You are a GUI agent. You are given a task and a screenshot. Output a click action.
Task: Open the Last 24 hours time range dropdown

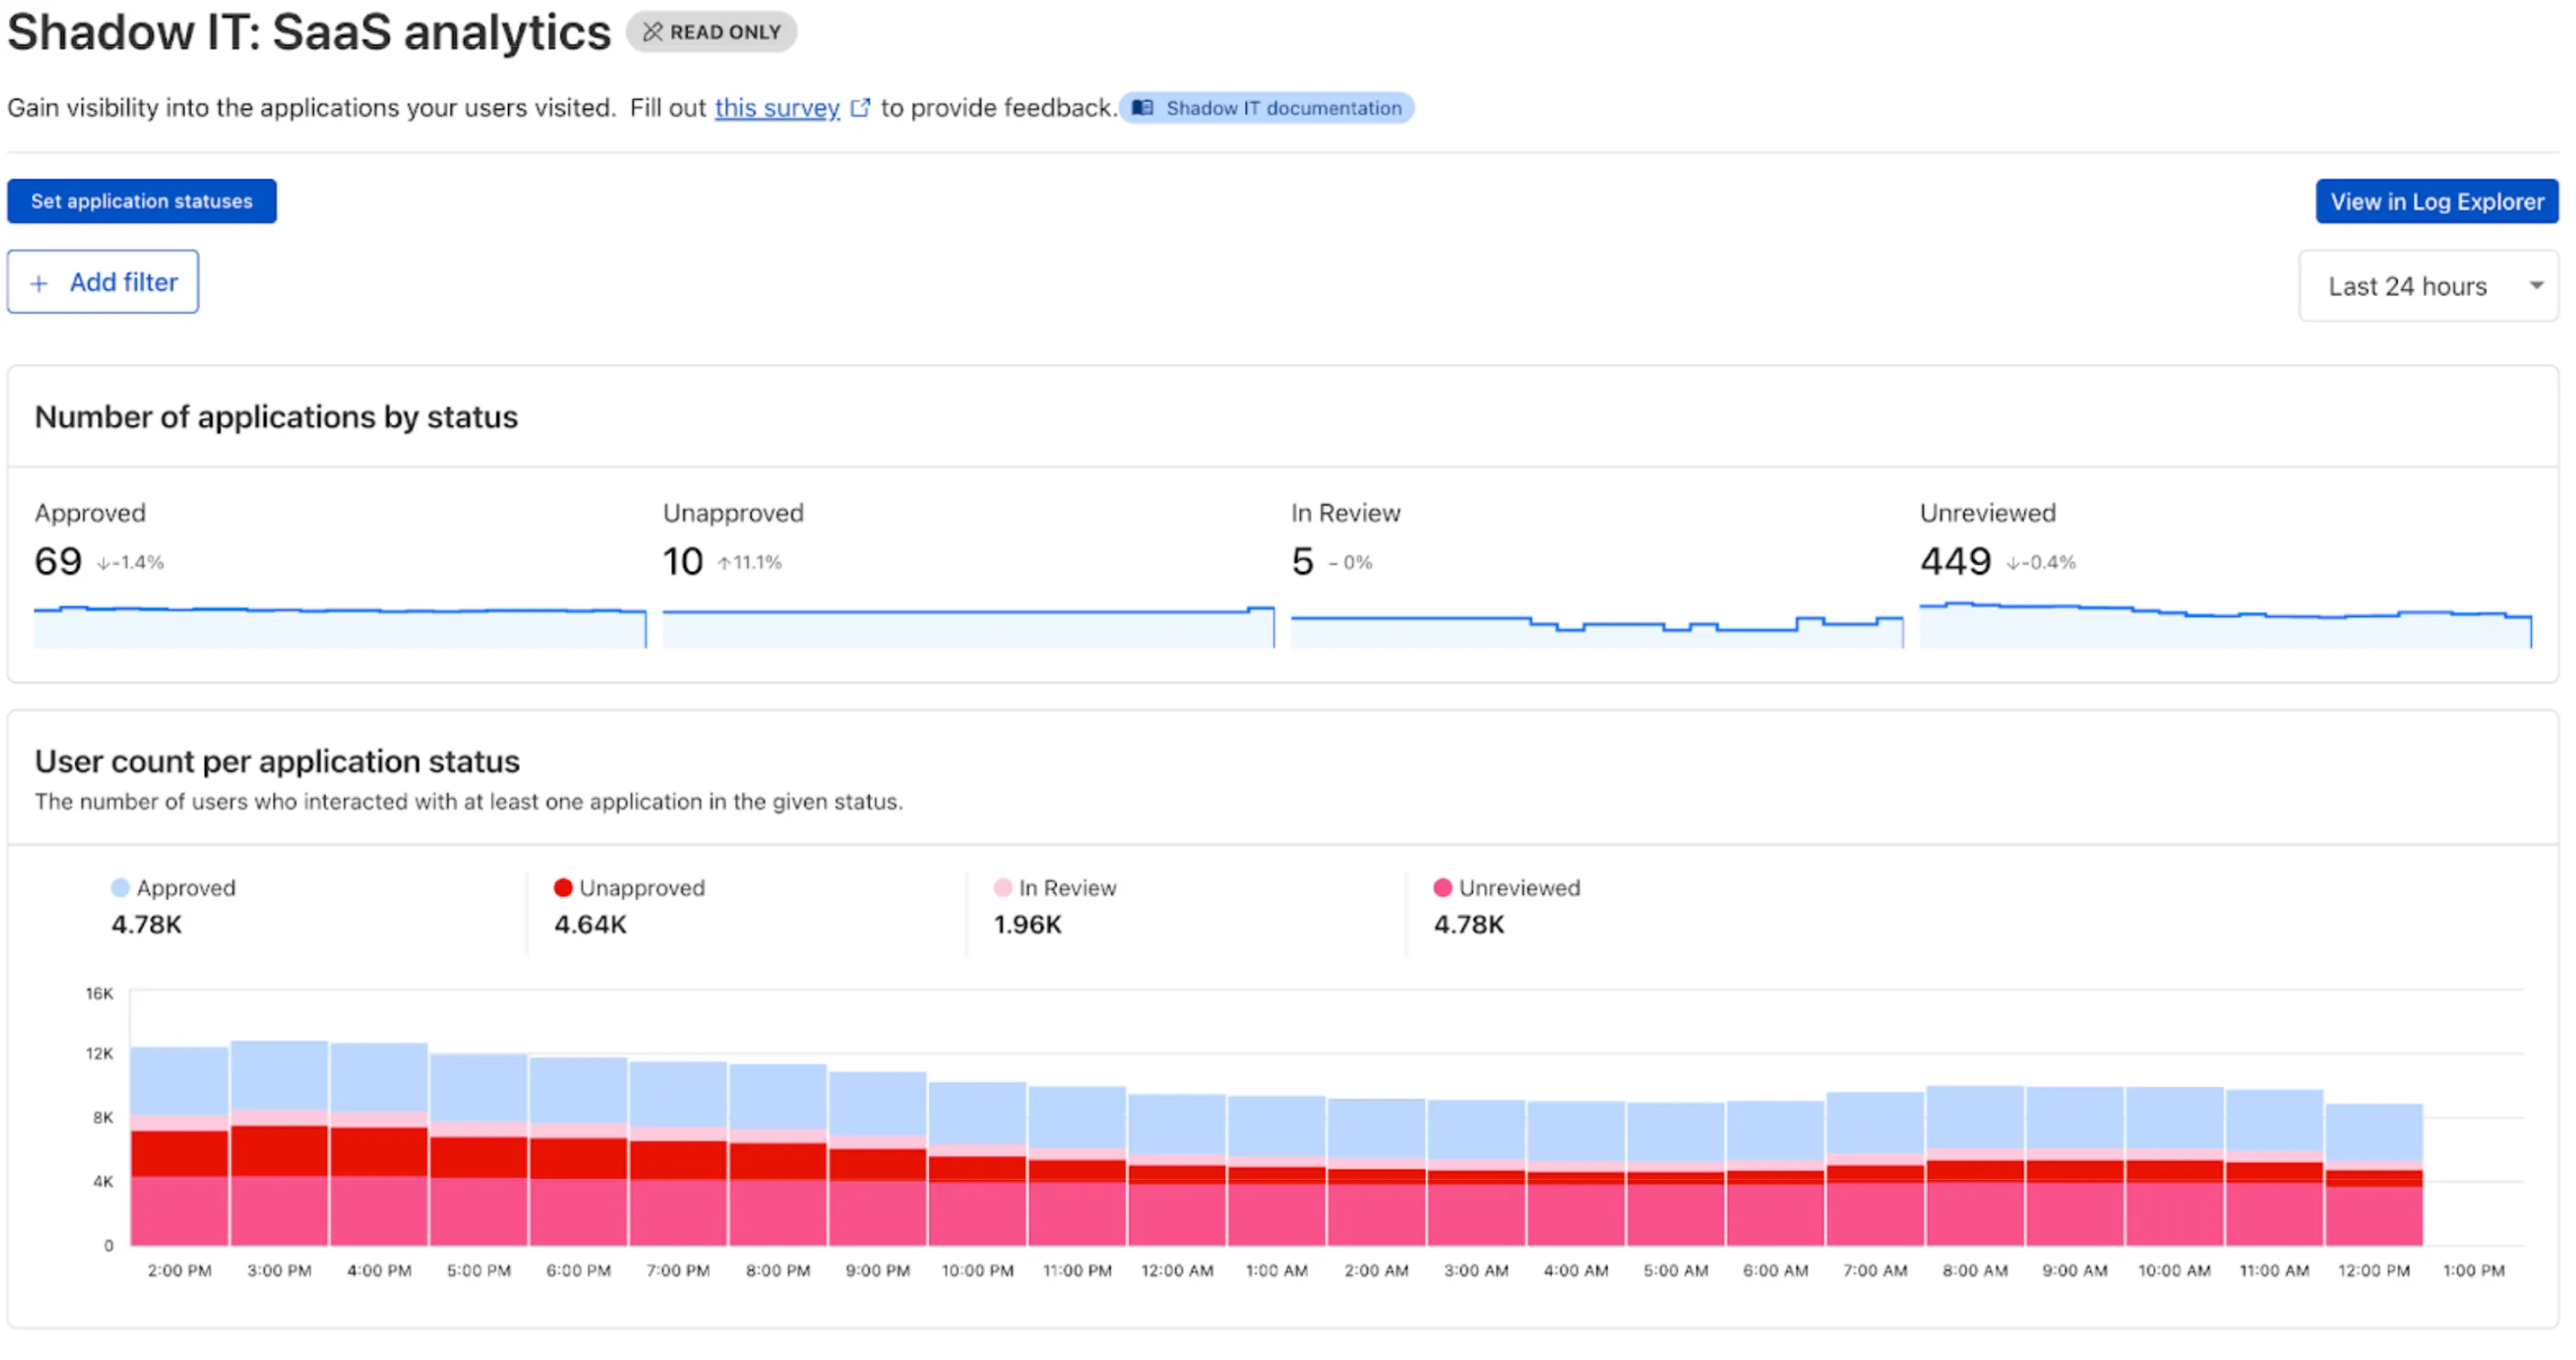[2428, 286]
